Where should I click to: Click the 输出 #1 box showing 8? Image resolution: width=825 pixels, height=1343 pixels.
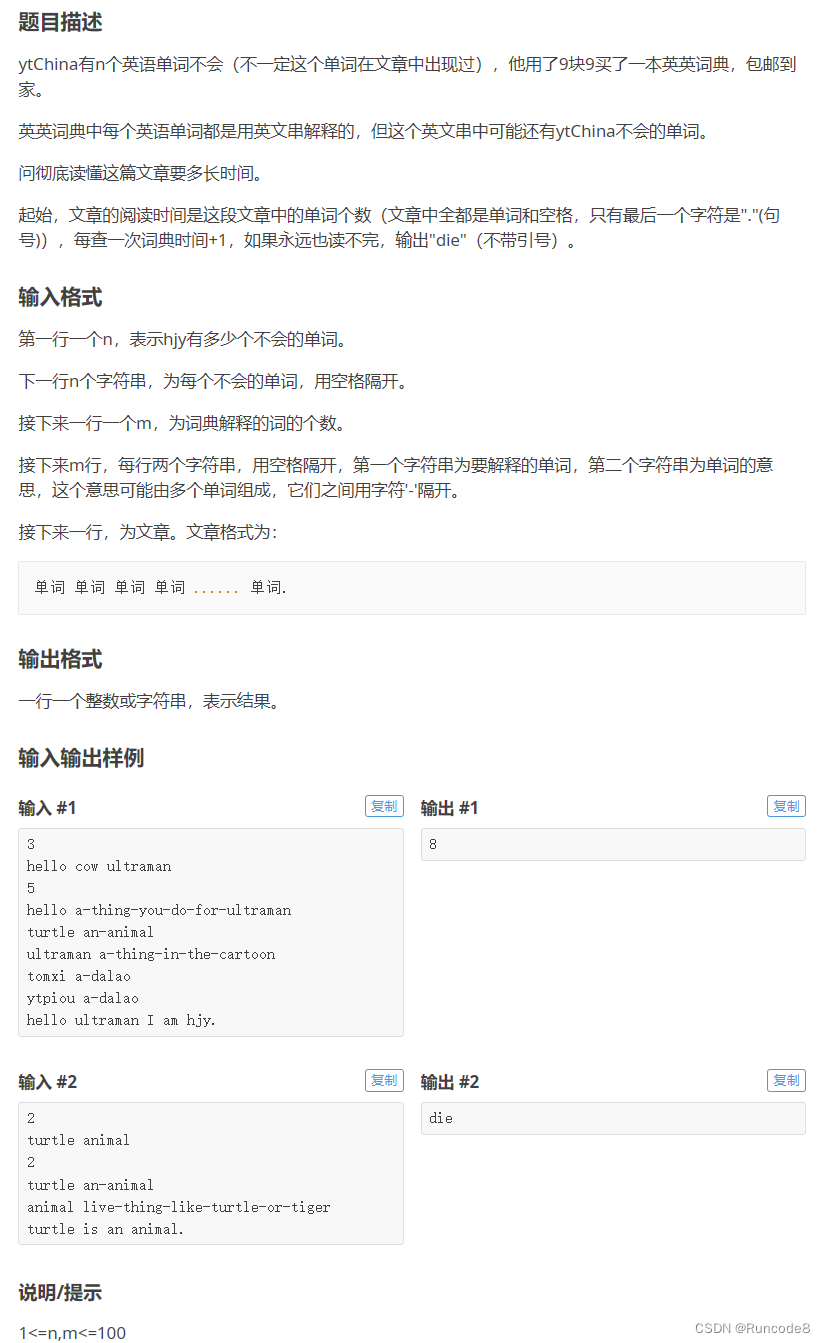pyautogui.click(x=613, y=844)
